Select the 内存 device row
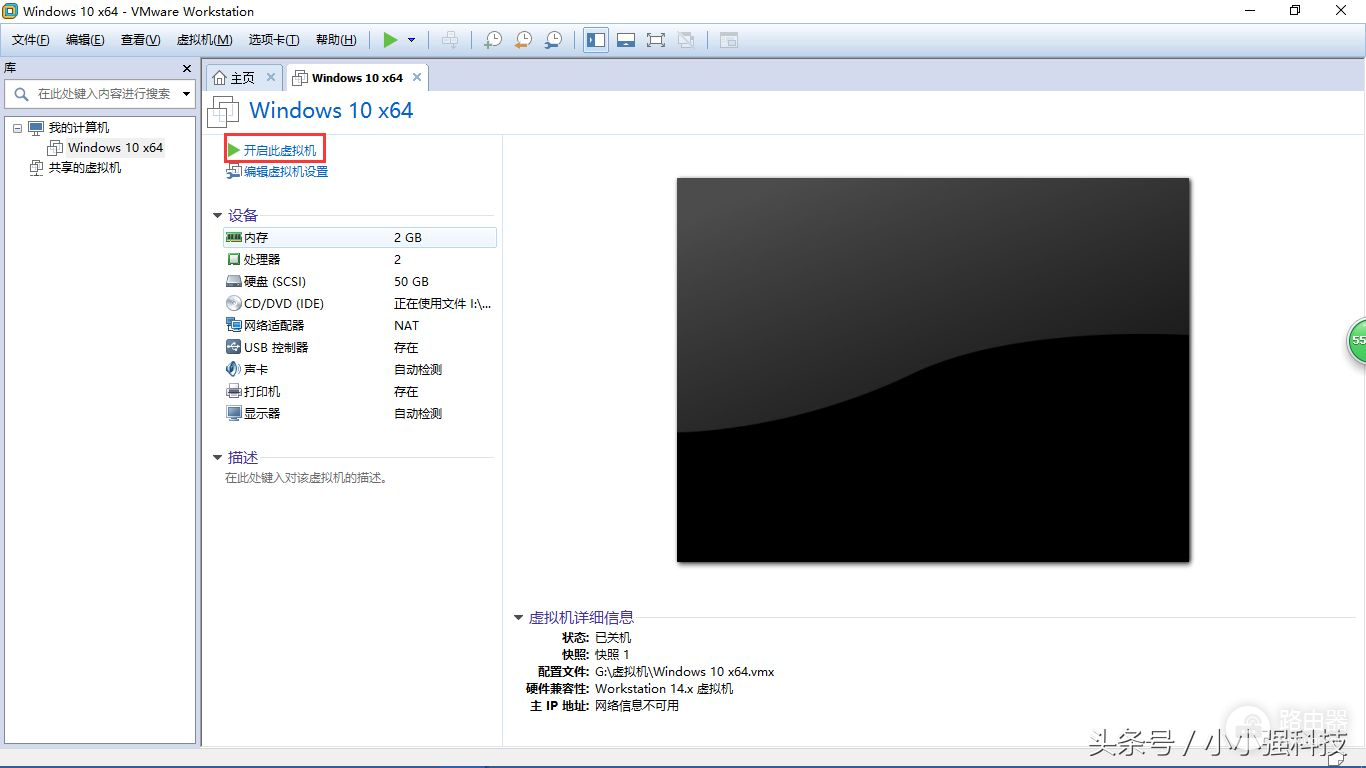Screen dimensions: 1366x768 coord(360,237)
